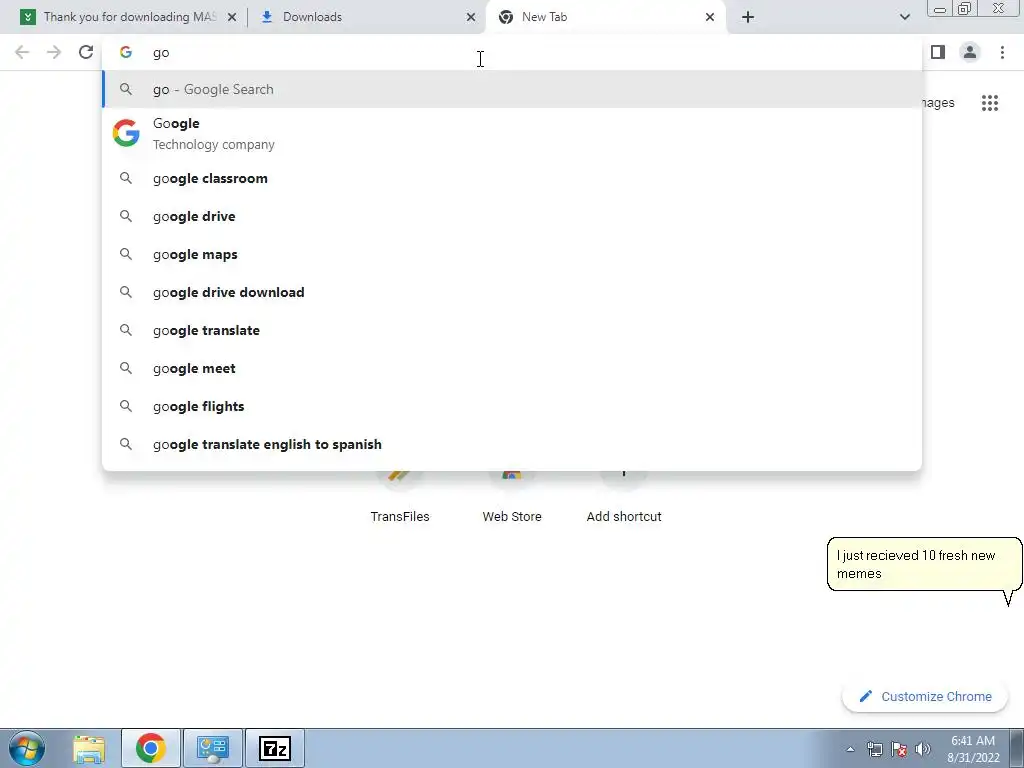This screenshot has height=768, width=1024.
Task: Click the network tray icon
Action: (x=874, y=749)
